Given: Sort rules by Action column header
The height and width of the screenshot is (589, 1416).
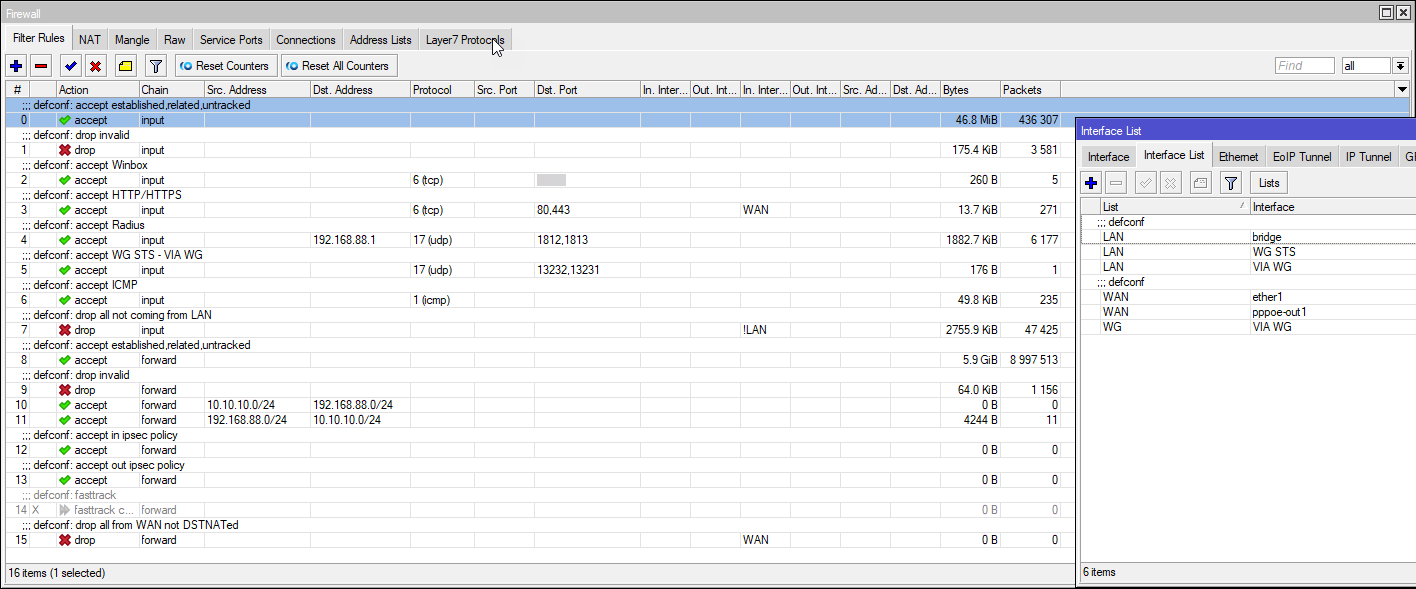Looking at the screenshot, I should coord(97,90).
